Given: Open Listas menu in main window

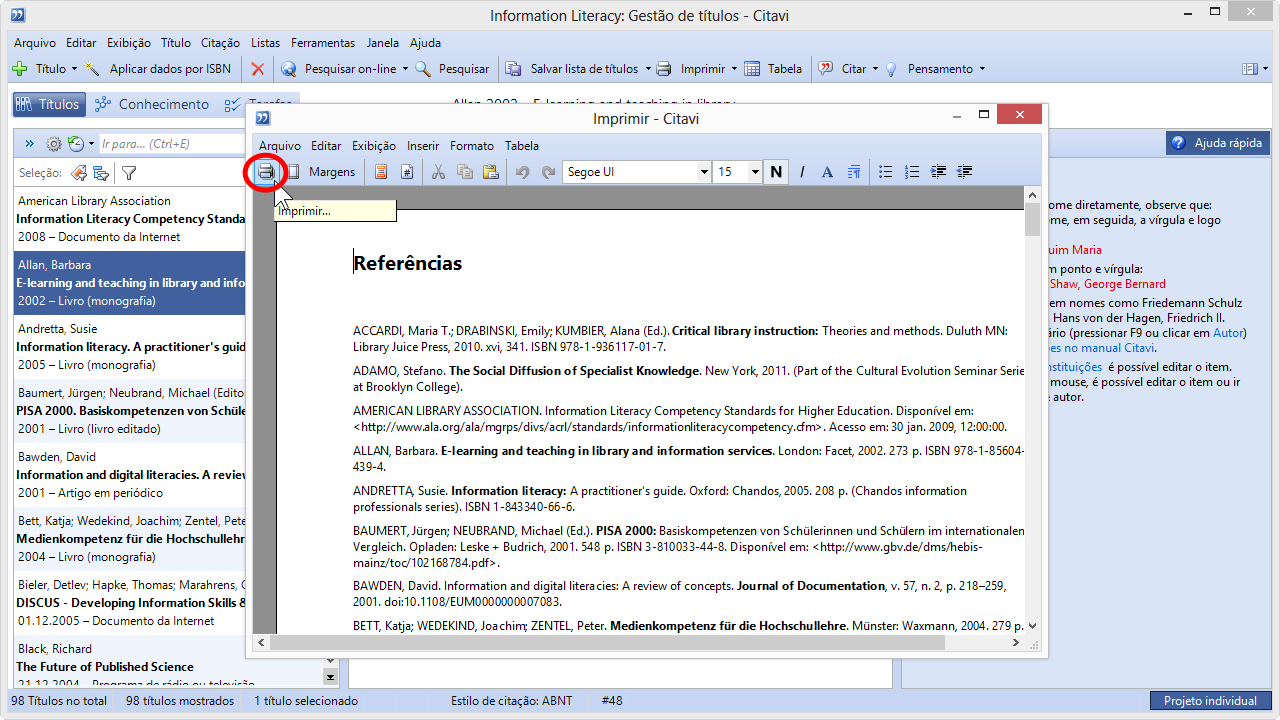Looking at the screenshot, I should tap(266, 43).
